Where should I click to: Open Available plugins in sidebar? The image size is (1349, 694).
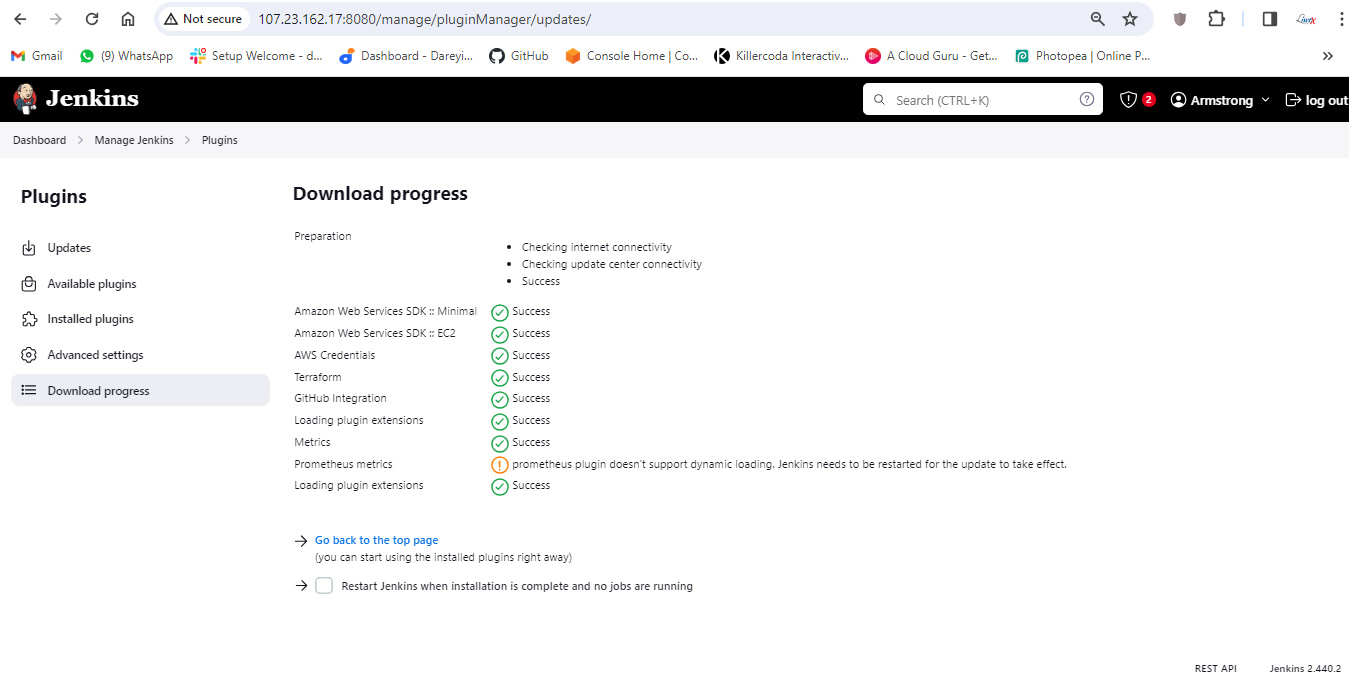[x=92, y=284]
